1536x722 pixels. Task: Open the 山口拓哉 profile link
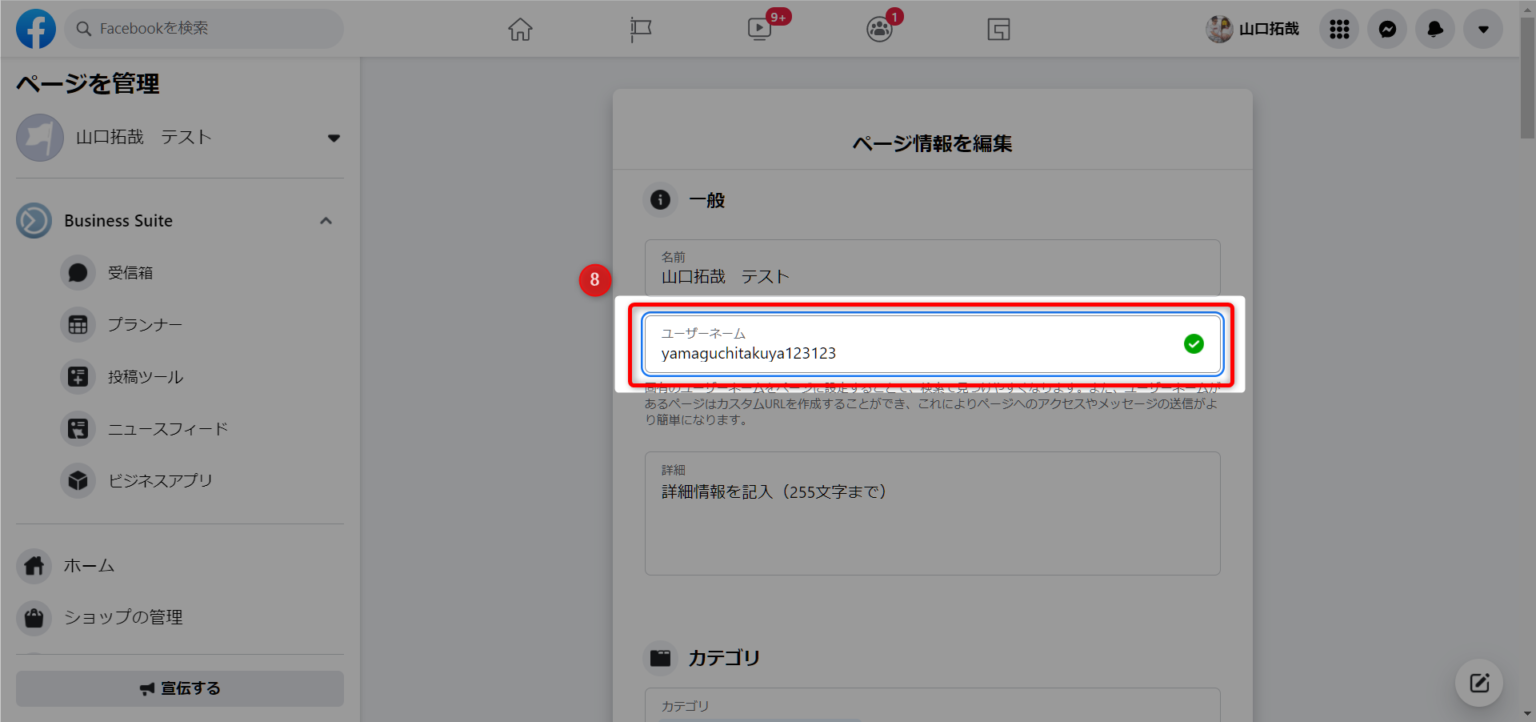[x=1253, y=29]
